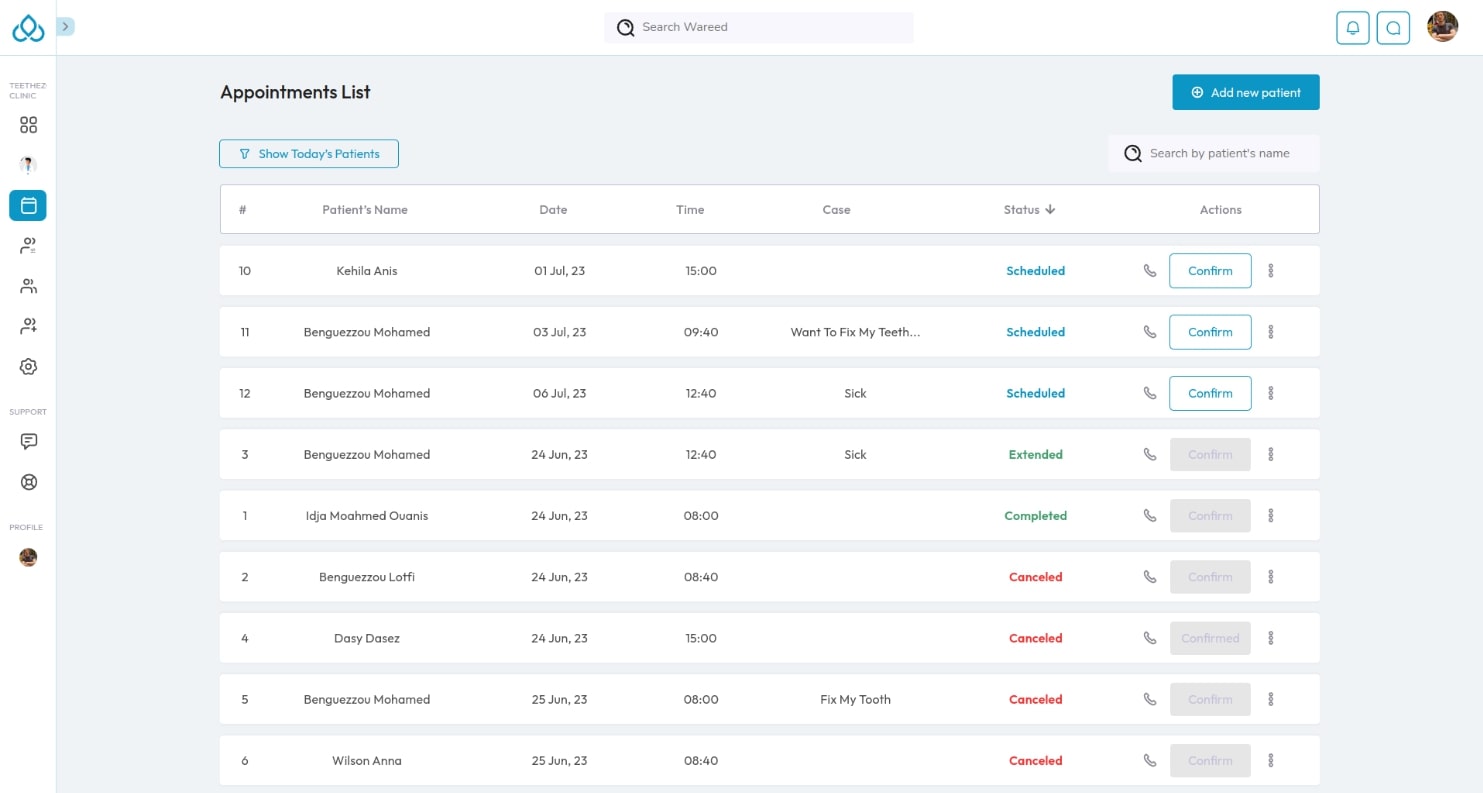Click the calendar appointments sidebar icon

point(28,205)
